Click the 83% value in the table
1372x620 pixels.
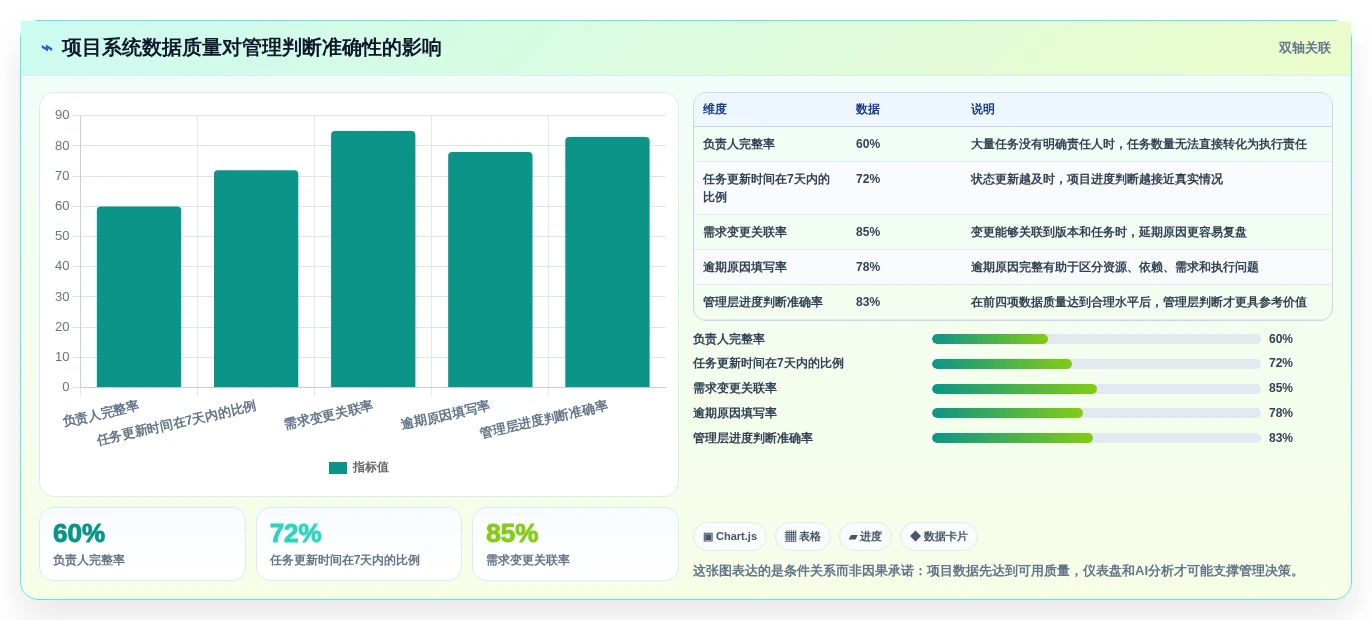(868, 302)
